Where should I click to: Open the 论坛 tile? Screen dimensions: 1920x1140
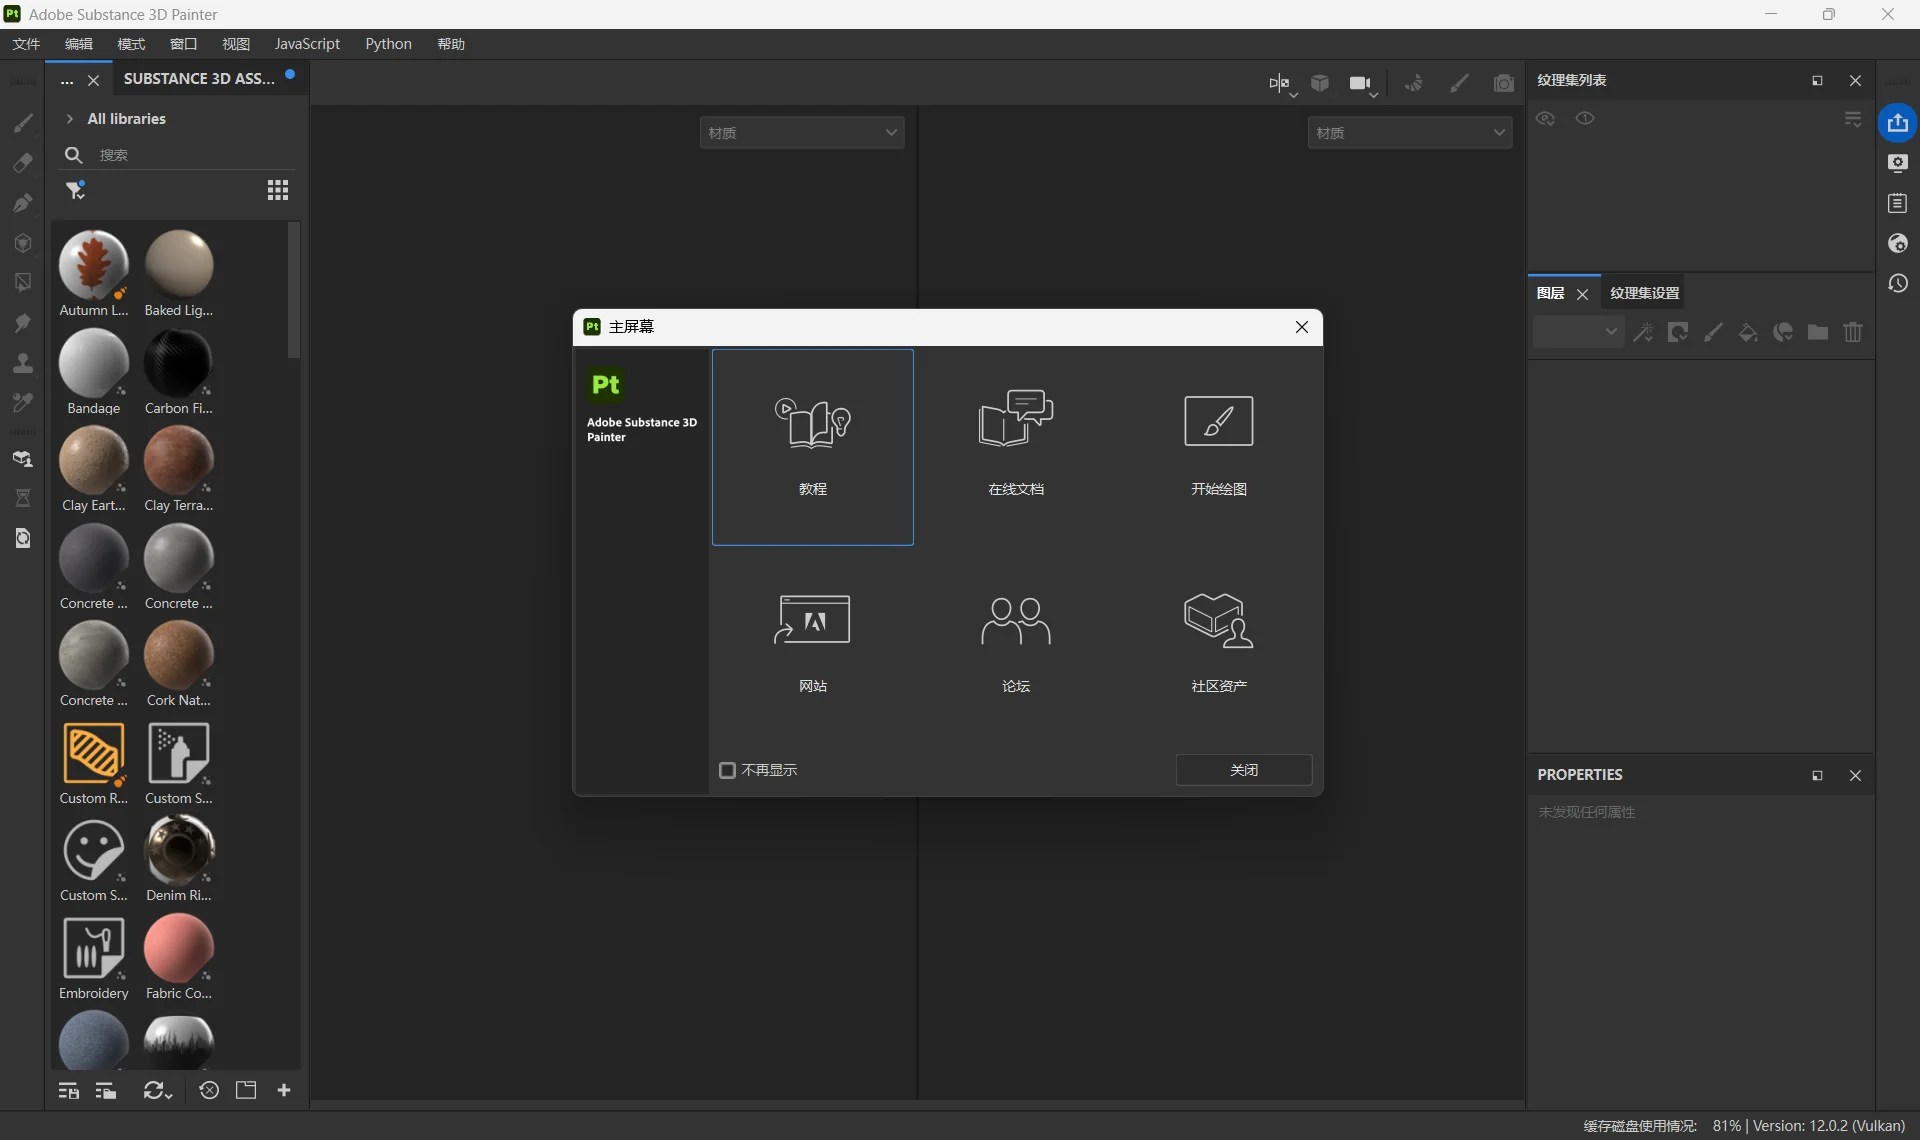[1016, 644]
